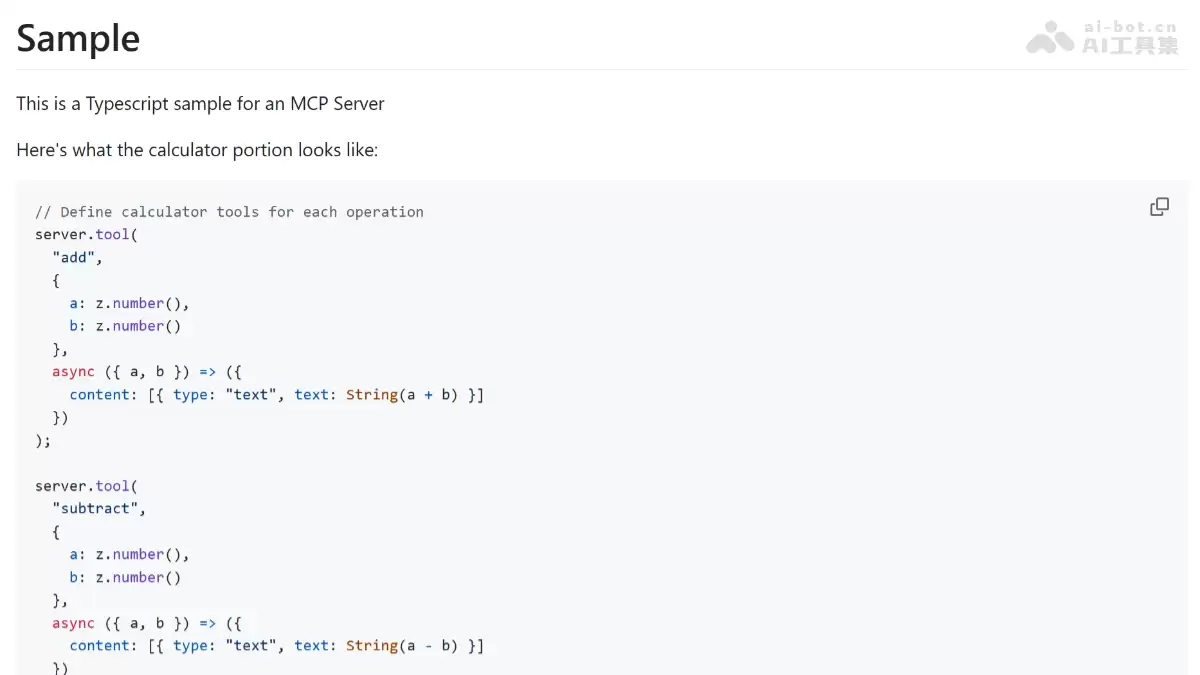The image size is (1200, 675).
Task: Click the AI工具集 watermark text
Action: tap(1131, 45)
